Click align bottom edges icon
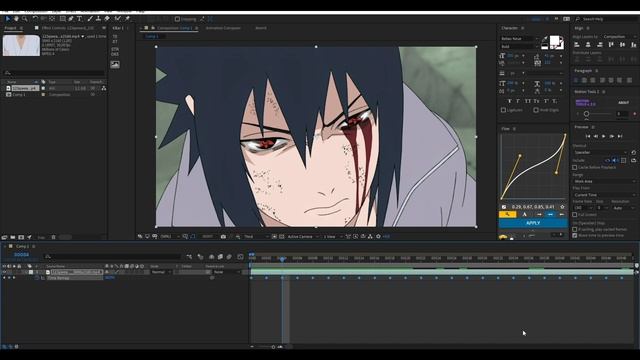 (633, 44)
